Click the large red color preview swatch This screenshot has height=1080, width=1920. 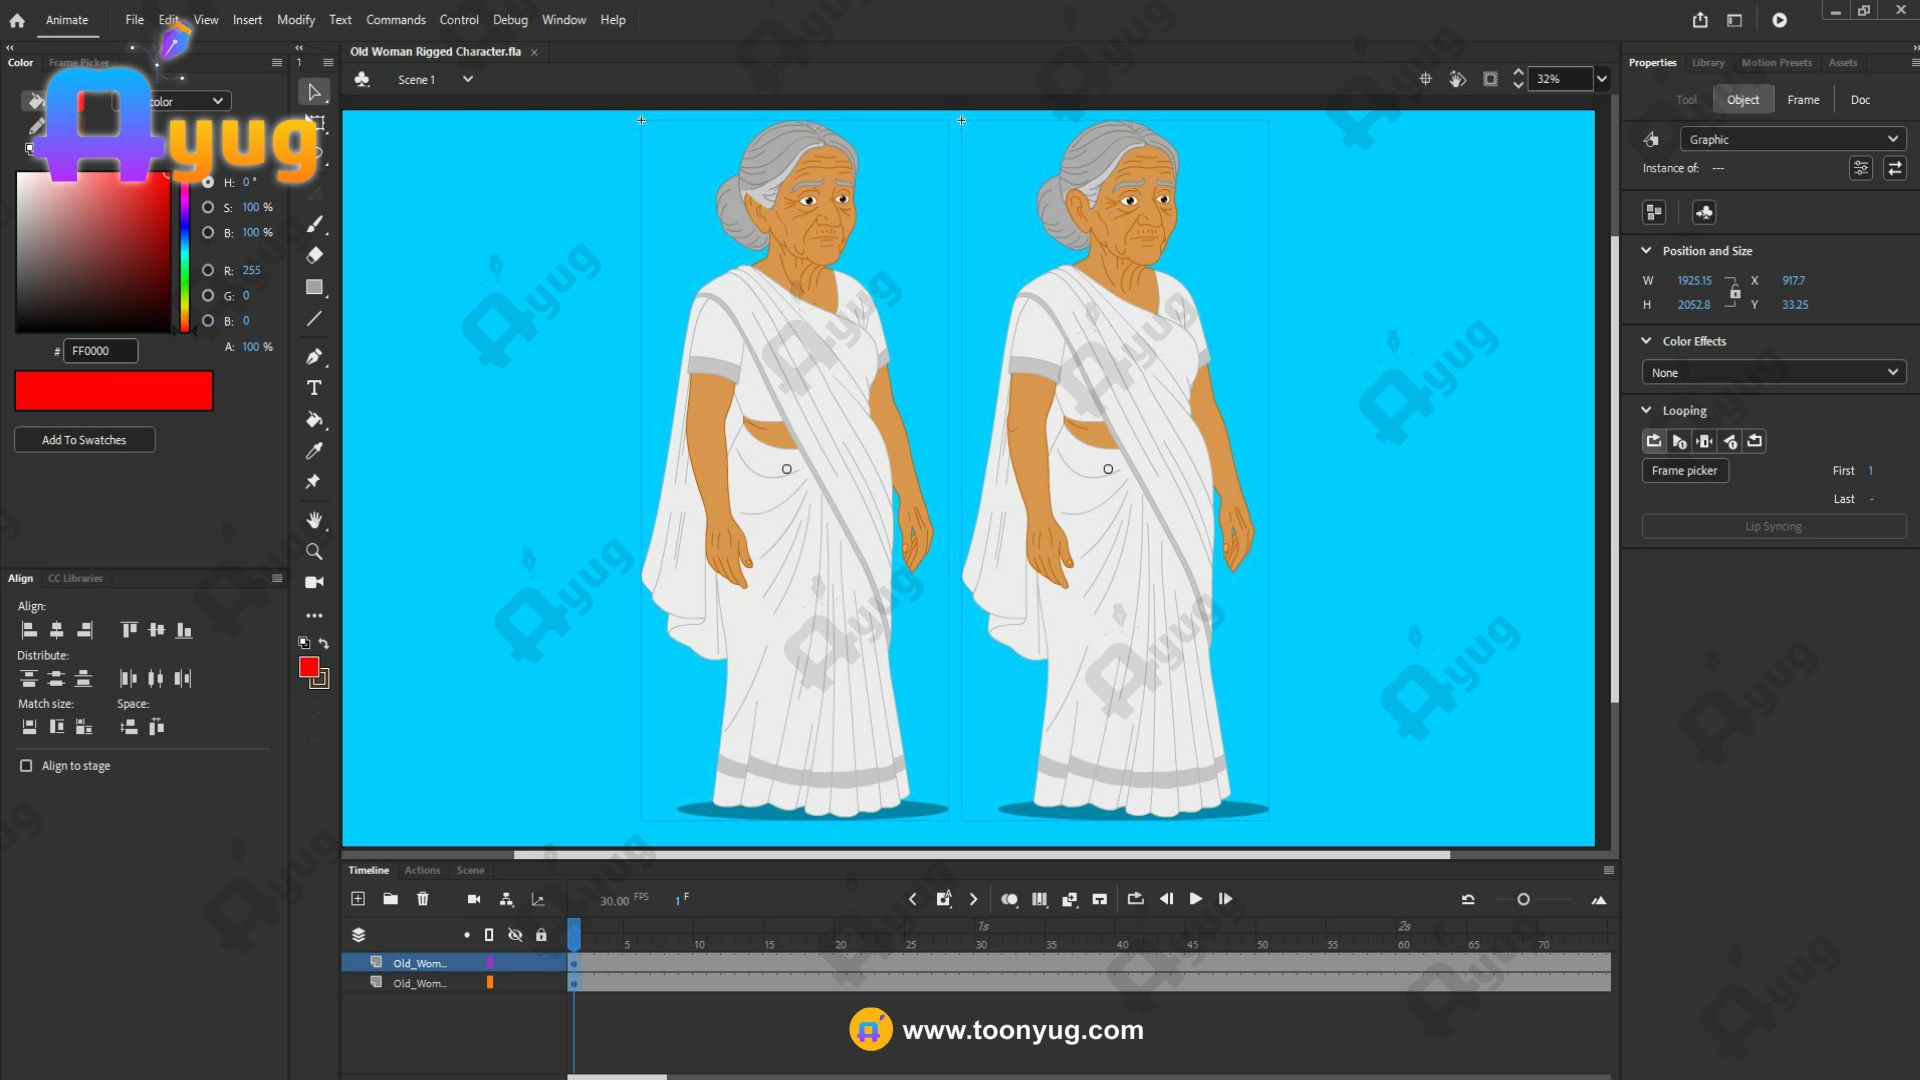click(x=114, y=391)
